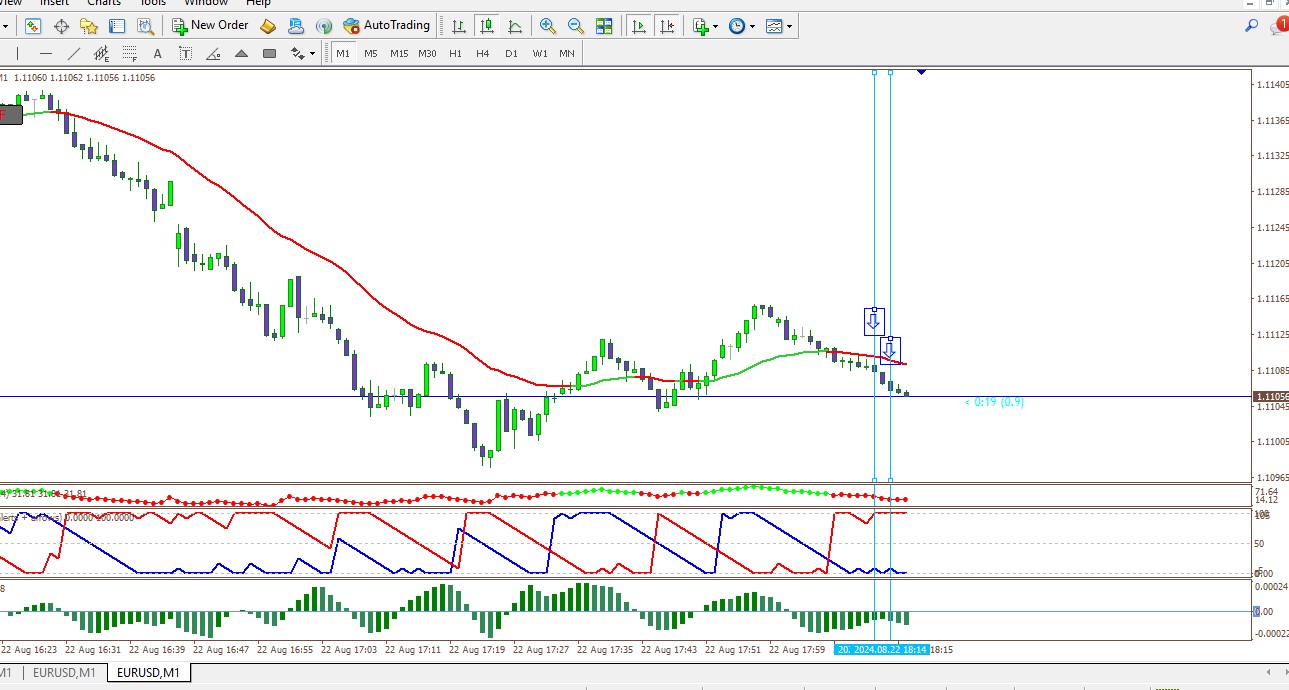The image size is (1289, 690).
Task: Select the vertical line drawing tool
Action: pos(18,53)
